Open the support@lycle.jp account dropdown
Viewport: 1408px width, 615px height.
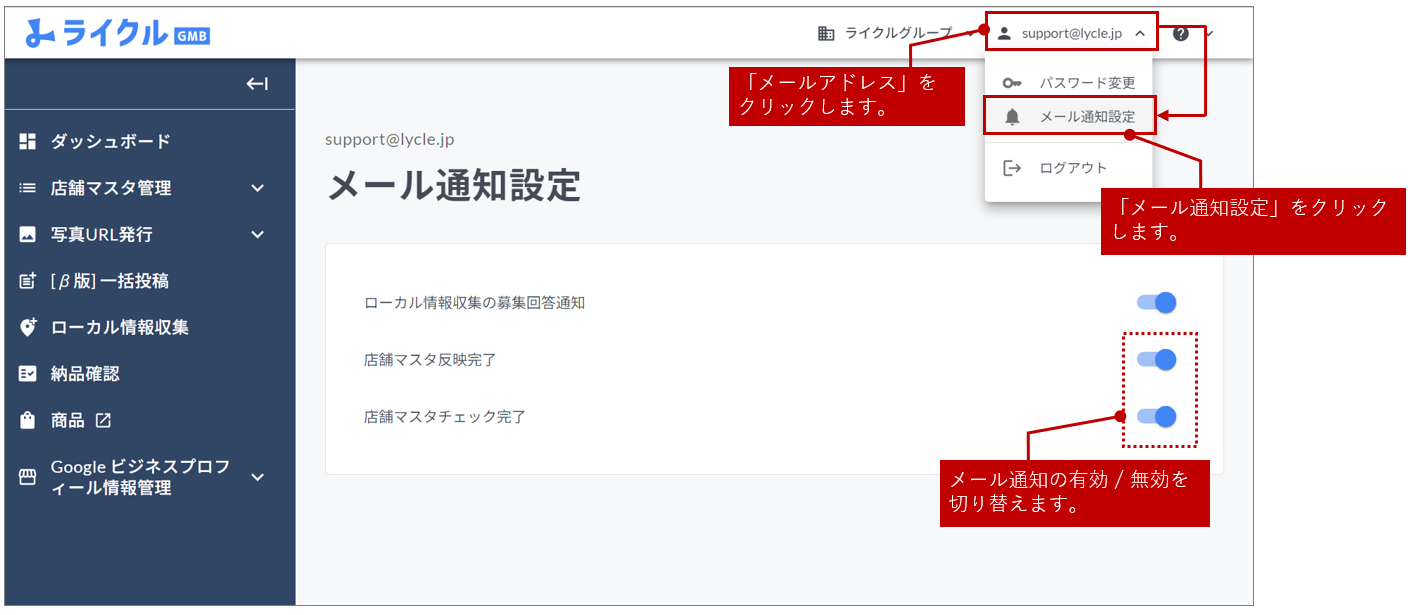(x=1071, y=33)
